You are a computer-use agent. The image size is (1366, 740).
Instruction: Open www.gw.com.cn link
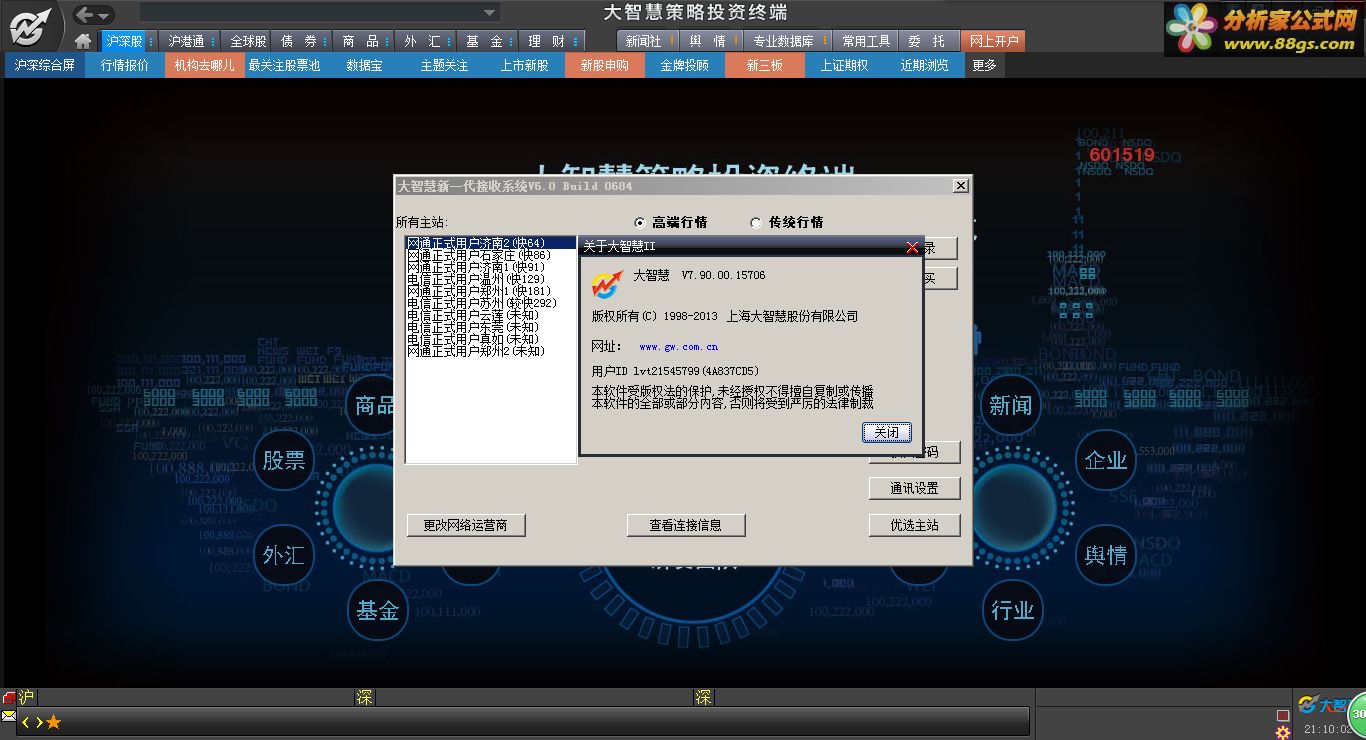(679, 347)
